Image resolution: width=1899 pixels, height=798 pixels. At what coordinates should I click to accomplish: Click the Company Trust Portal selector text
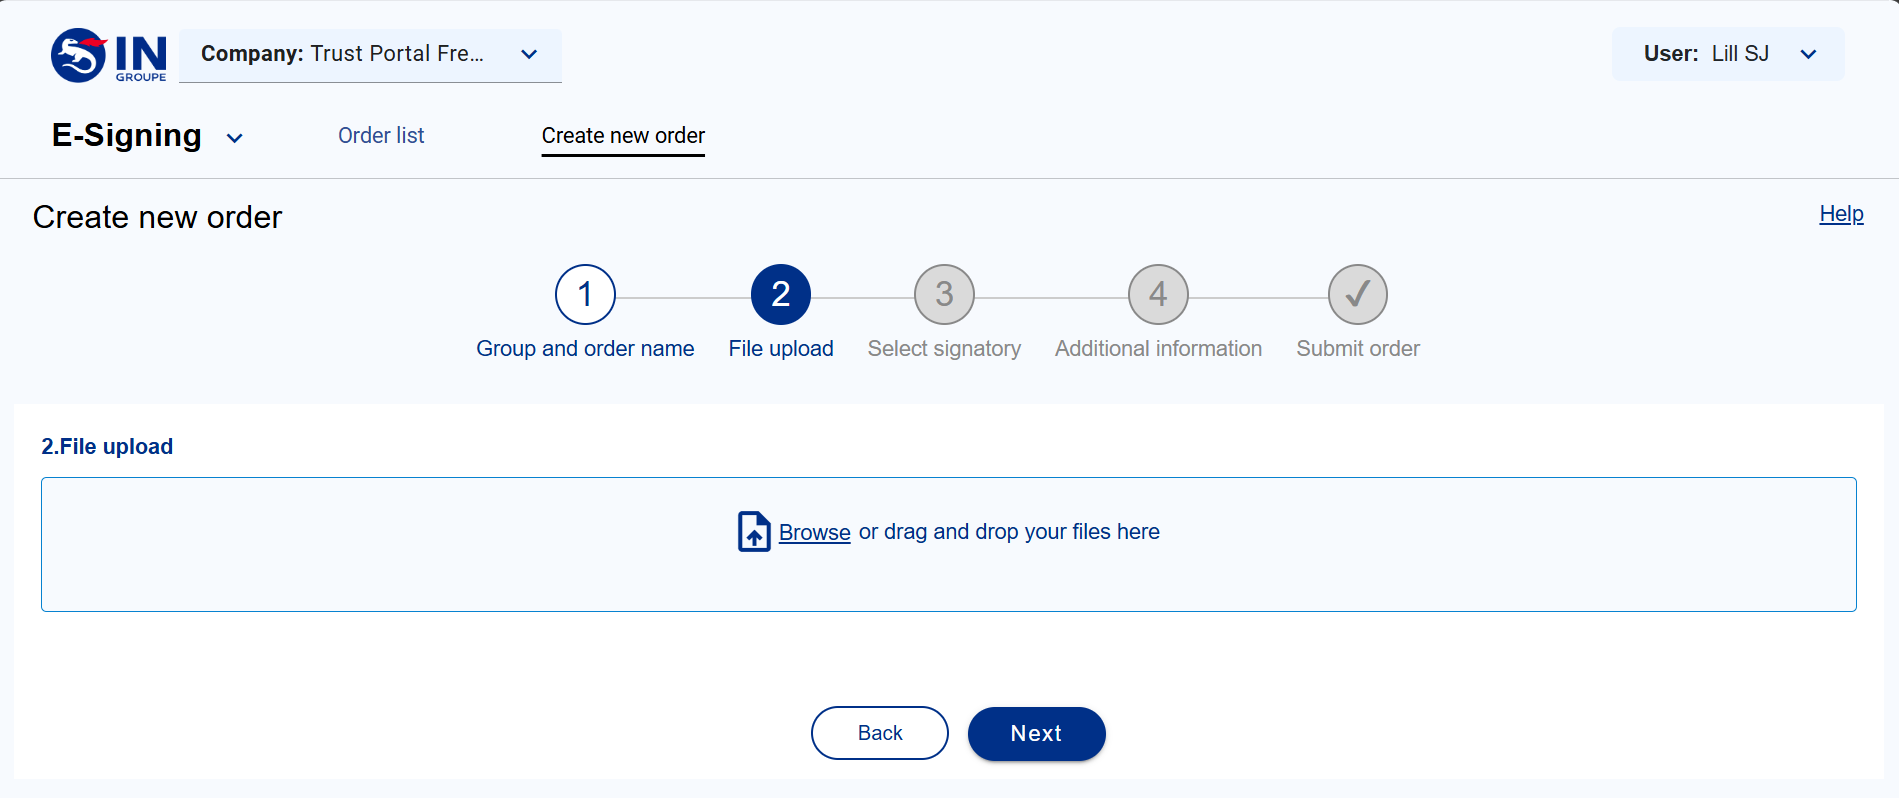point(342,54)
